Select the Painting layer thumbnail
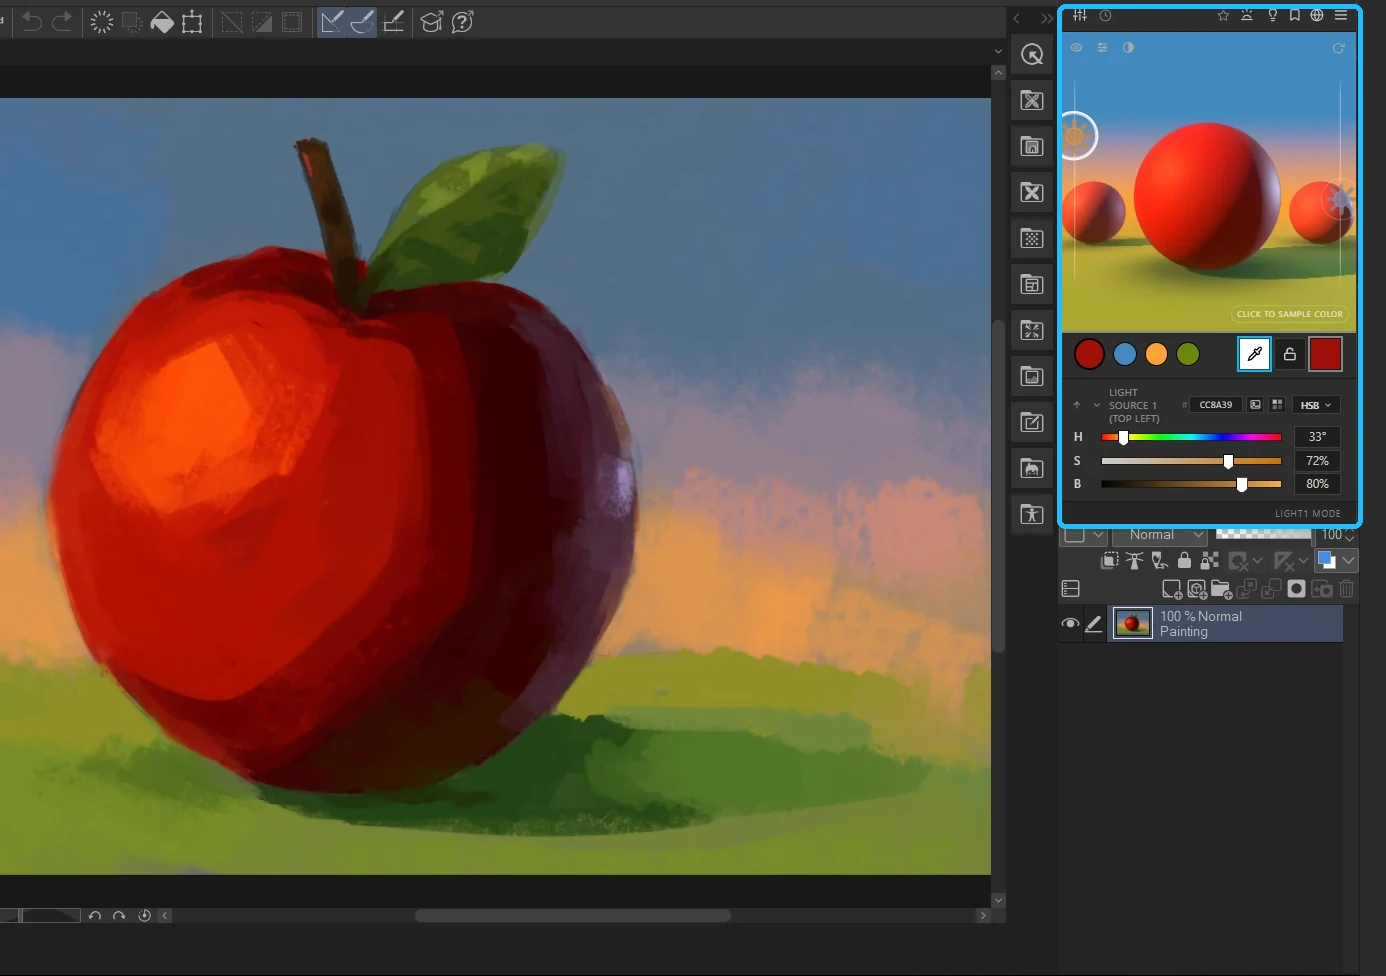 (x=1133, y=624)
